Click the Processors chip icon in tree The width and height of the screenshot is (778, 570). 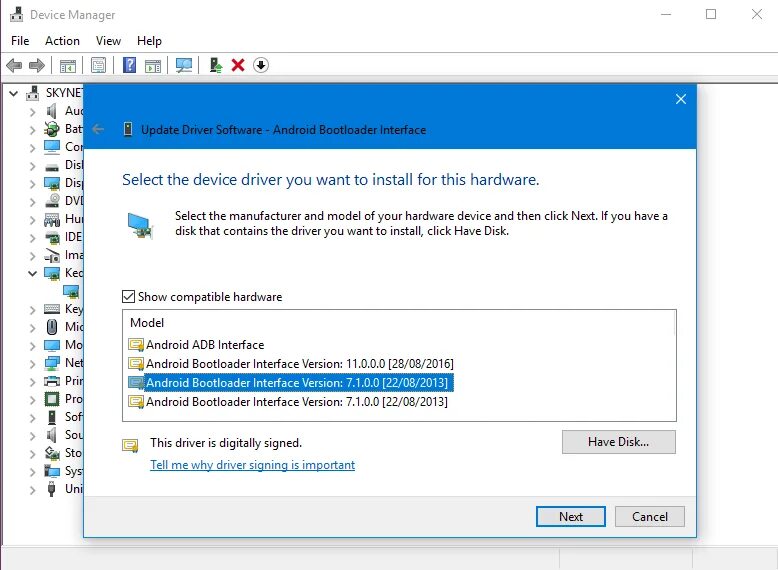pos(52,399)
